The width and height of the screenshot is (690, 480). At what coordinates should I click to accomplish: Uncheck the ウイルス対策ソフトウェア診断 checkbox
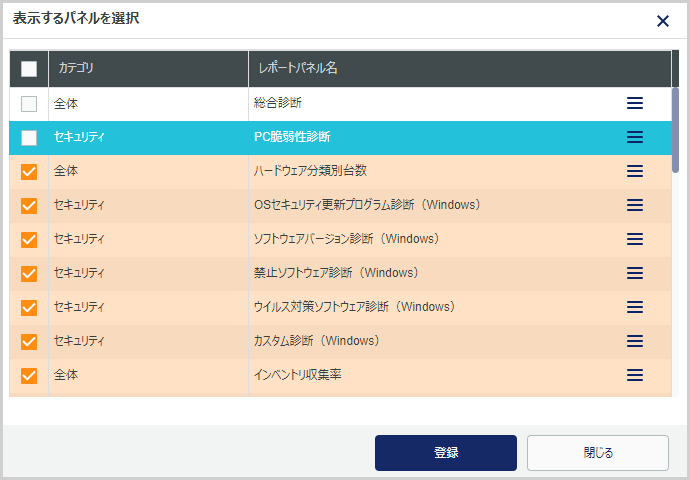pos(29,308)
